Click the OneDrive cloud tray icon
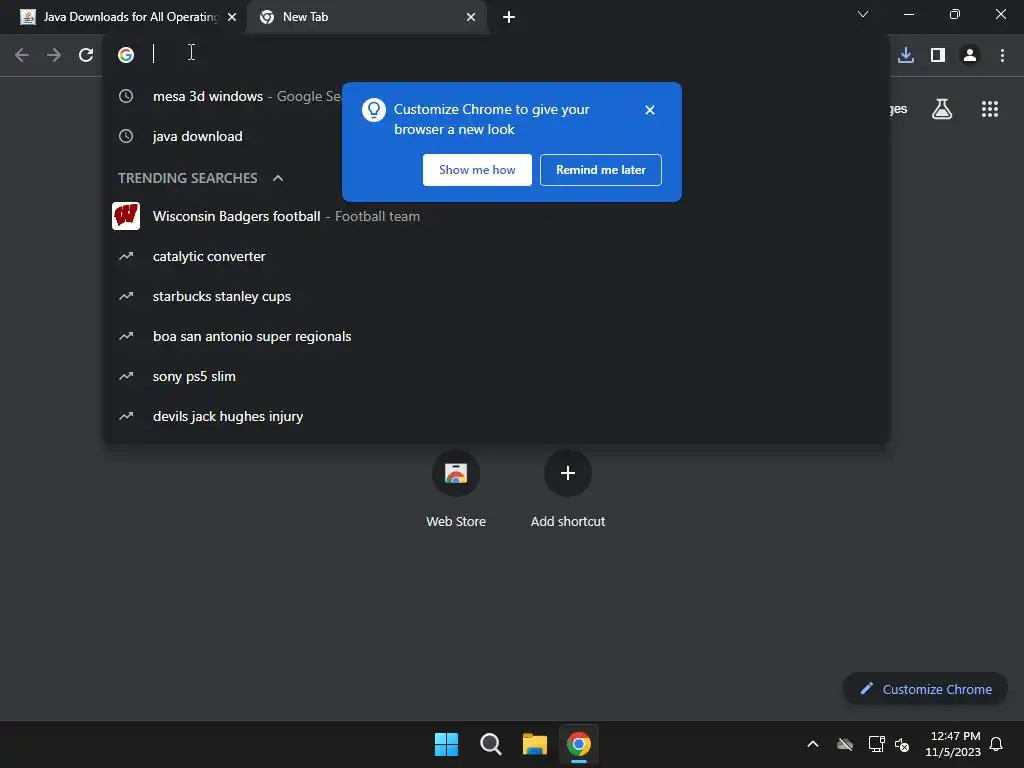This screenshot has height=768, width=1024. 844,744
